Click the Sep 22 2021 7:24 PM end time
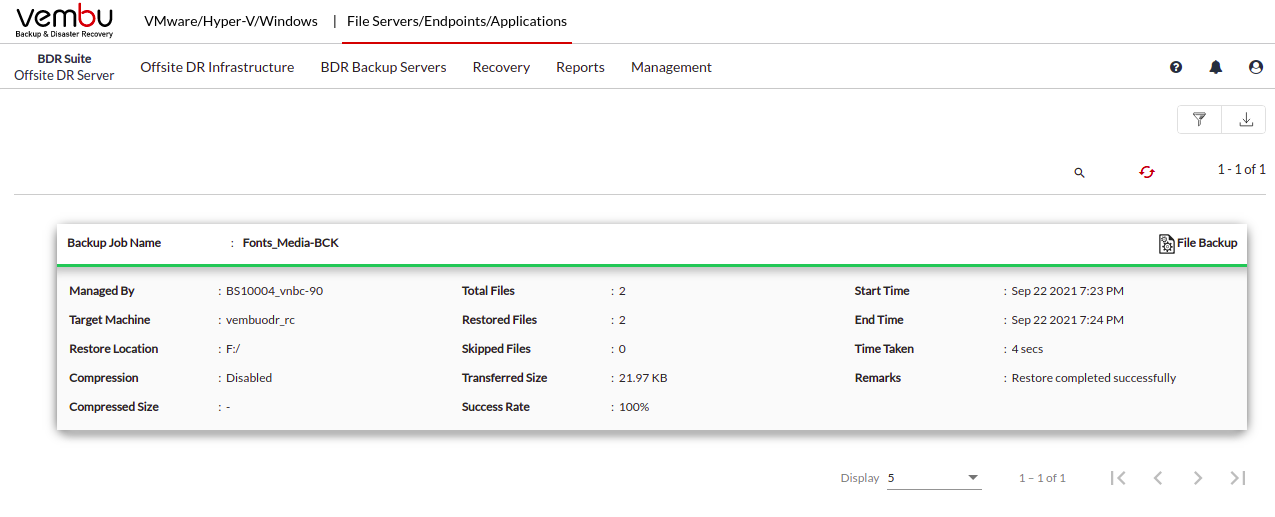 [1067, 320]
